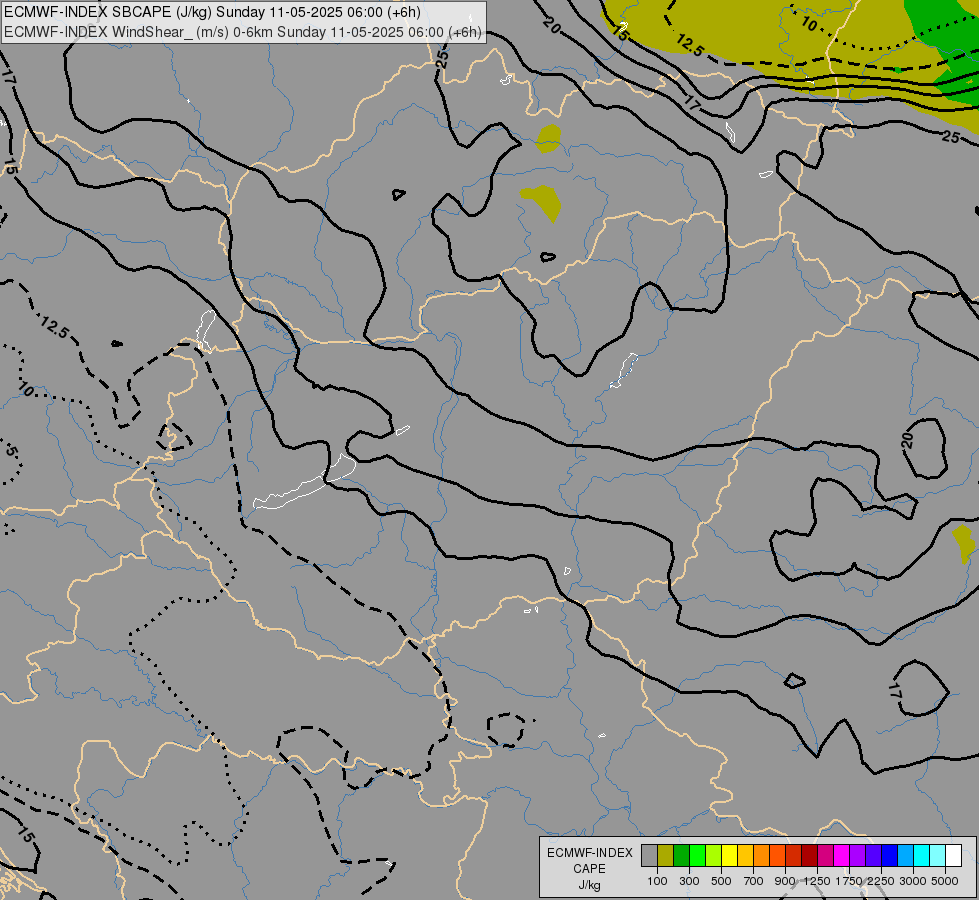Click the olive swatch in the CAPE legend
The height and width of the screenshot is (900, 979).
coord(666,856)
